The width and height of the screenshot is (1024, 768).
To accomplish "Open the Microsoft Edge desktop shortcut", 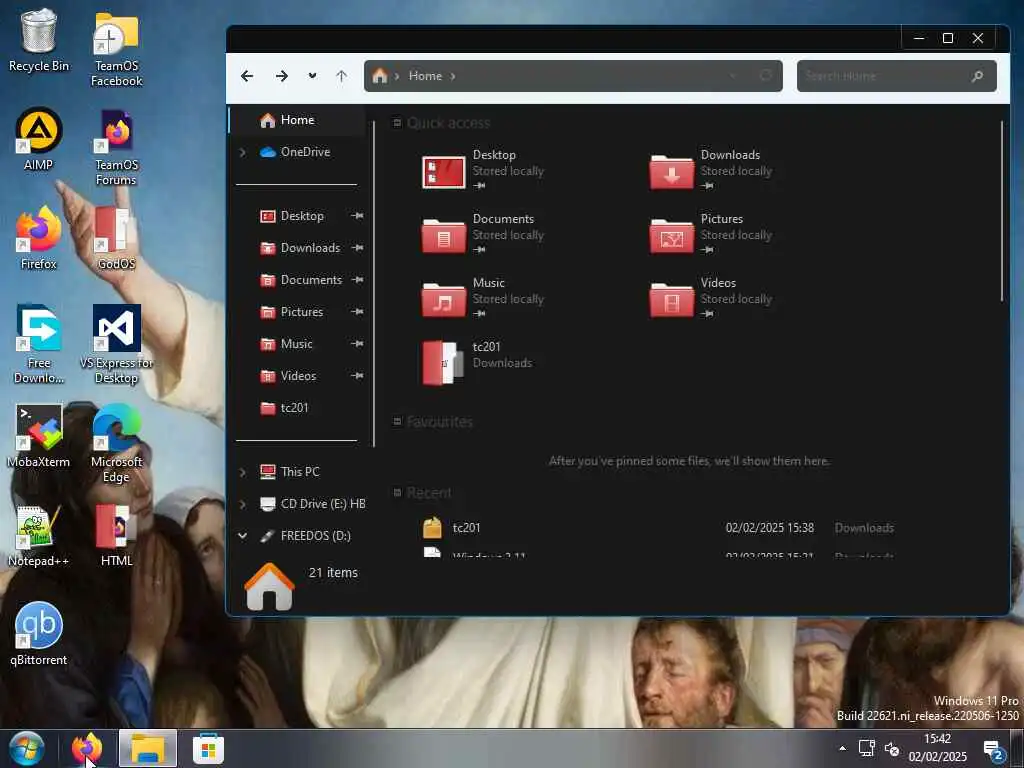I will (116, 444).
